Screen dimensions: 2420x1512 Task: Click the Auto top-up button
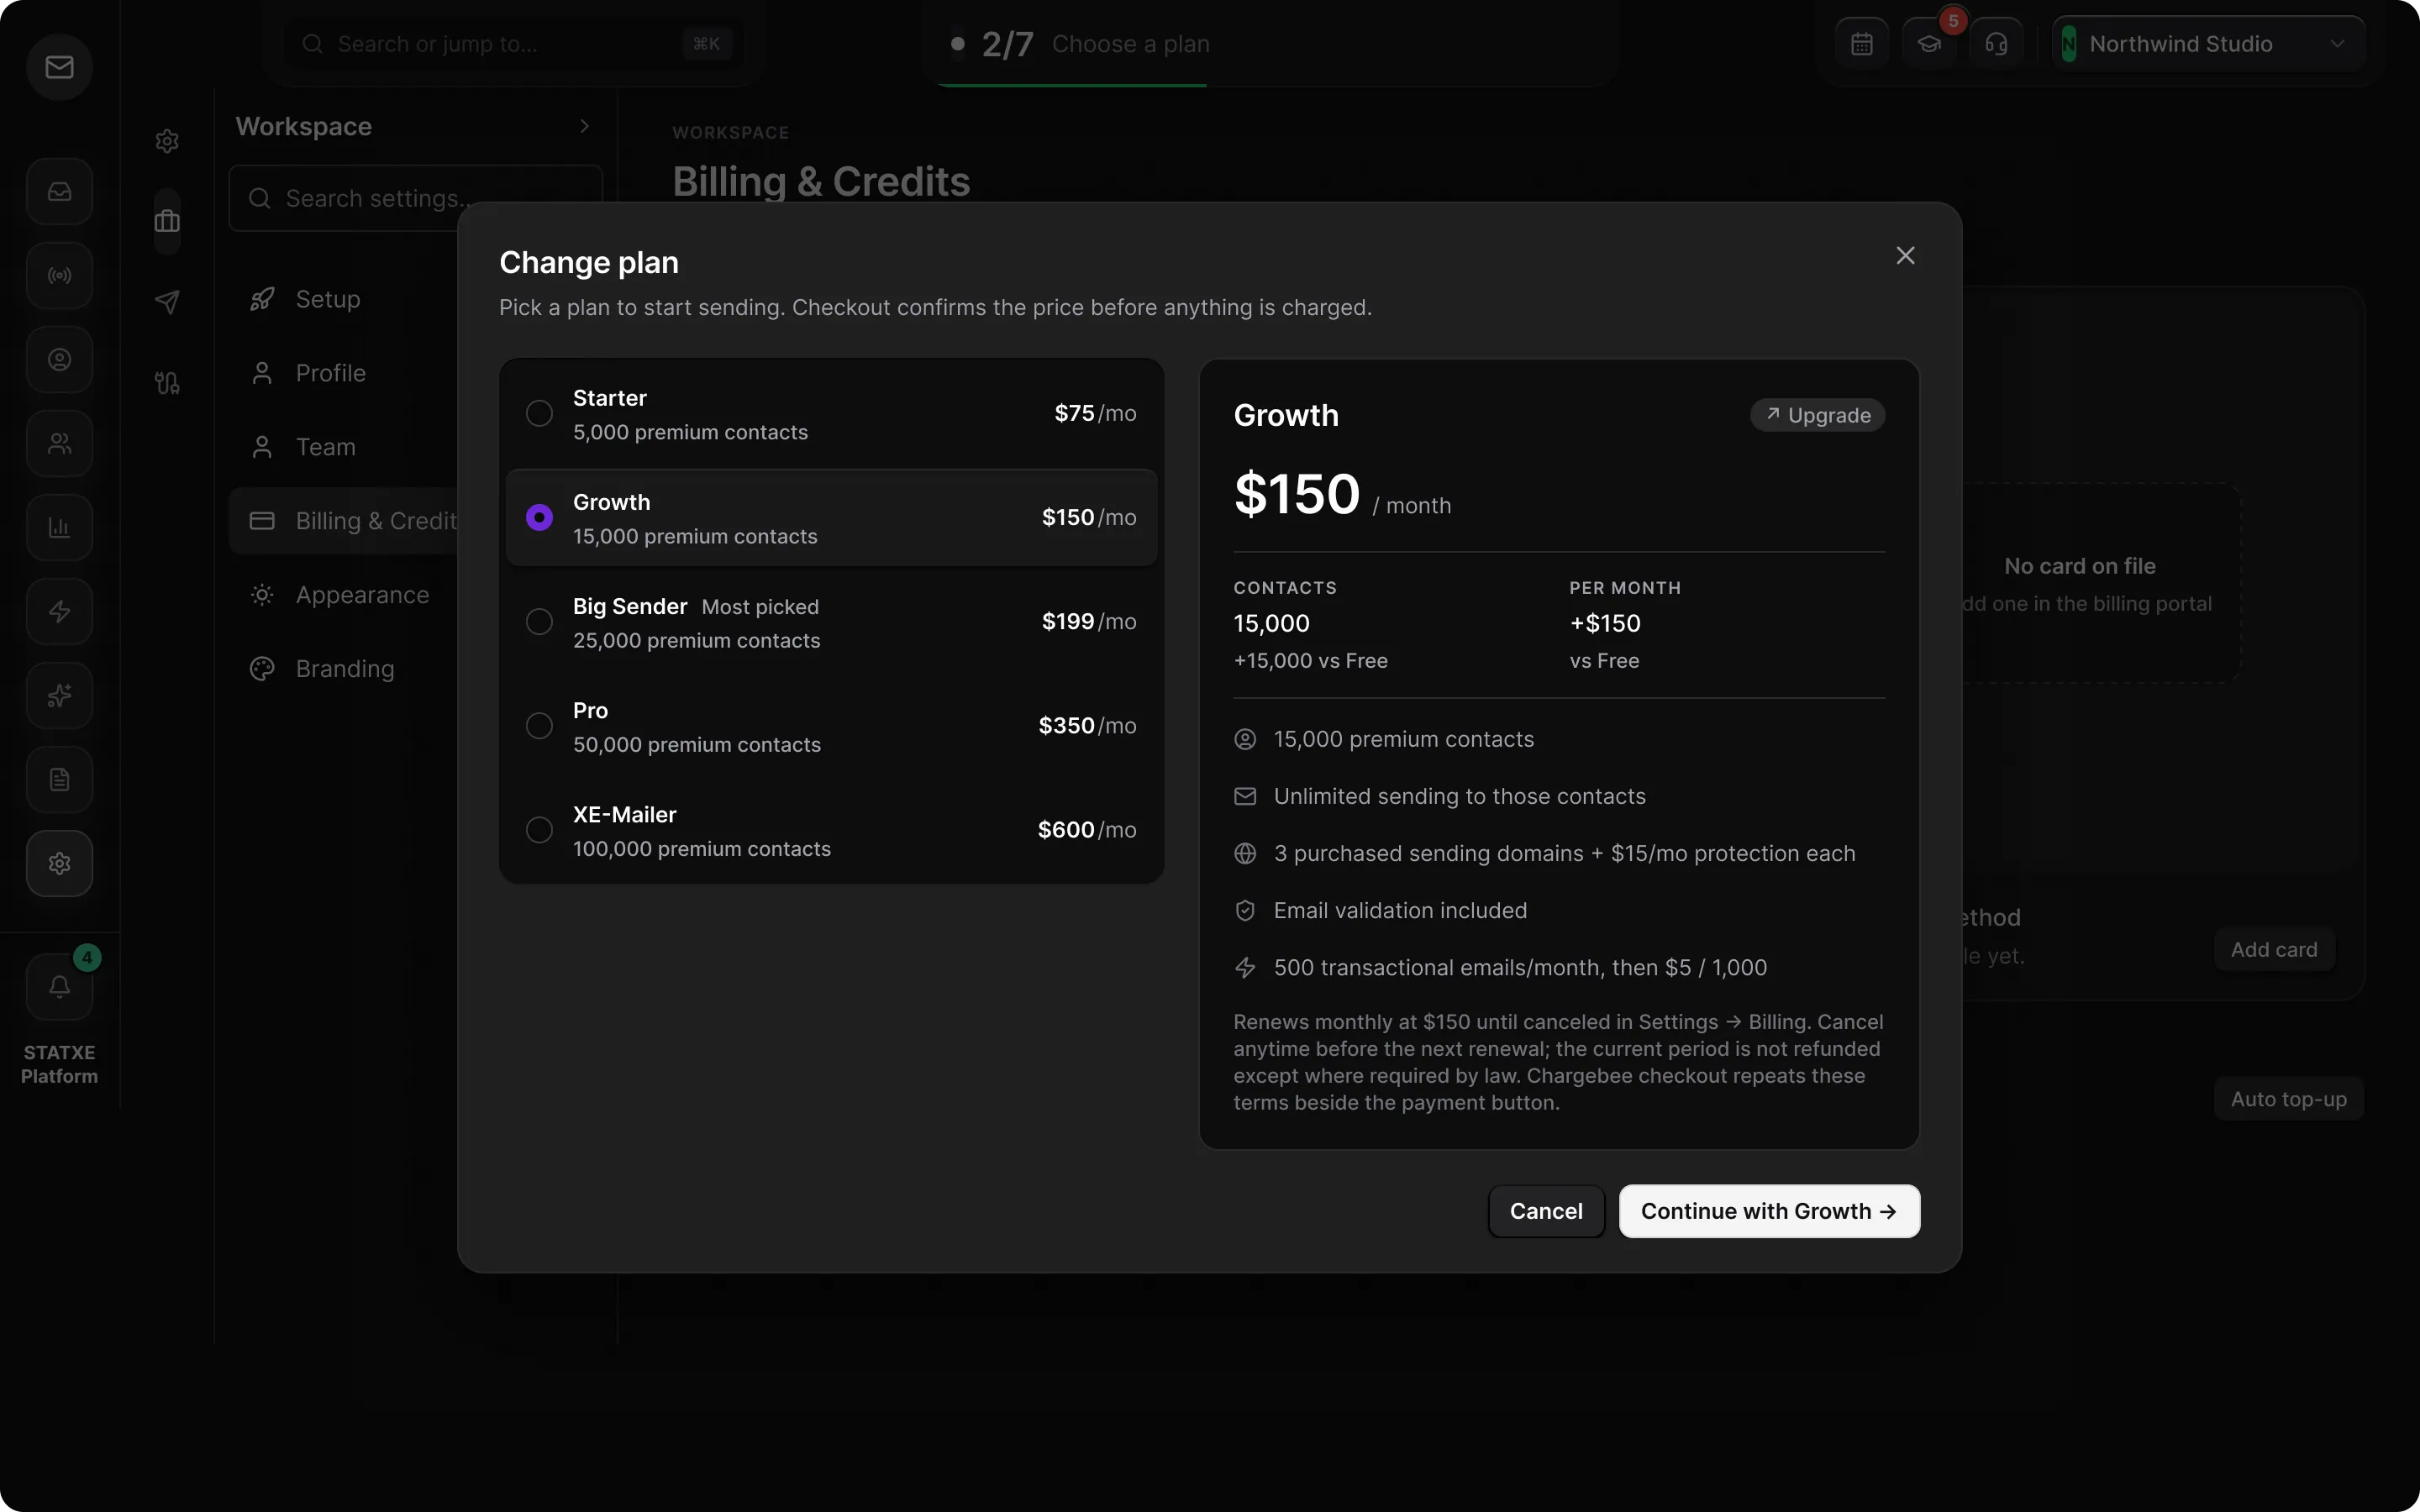(x=2288, y=1099)
